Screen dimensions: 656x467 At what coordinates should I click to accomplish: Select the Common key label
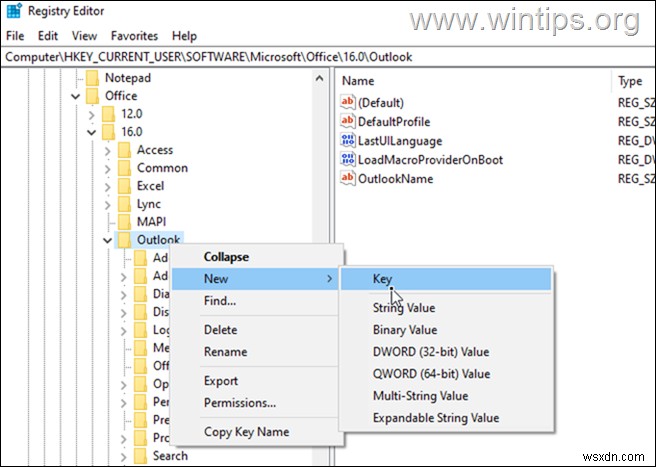coord(162,168)
